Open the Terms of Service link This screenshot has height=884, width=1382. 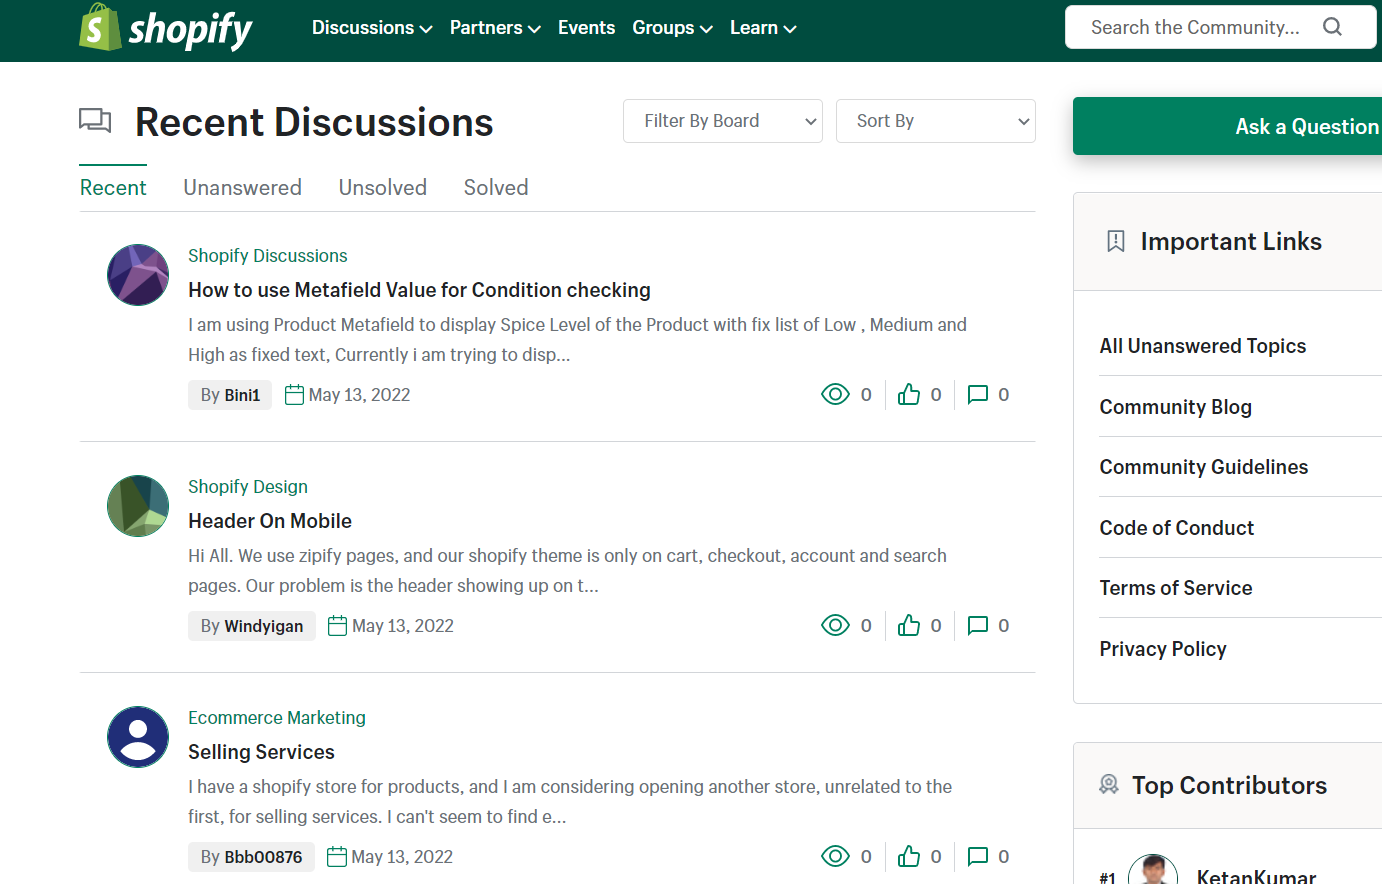tap(1176, 588)
